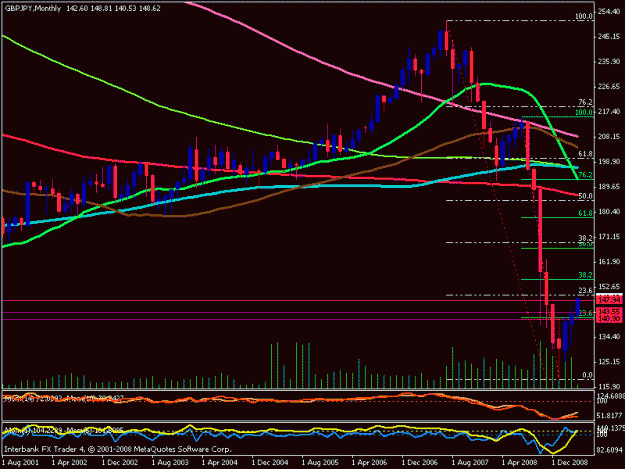Select the 1 Dec 2004 date label

point(270,463)
